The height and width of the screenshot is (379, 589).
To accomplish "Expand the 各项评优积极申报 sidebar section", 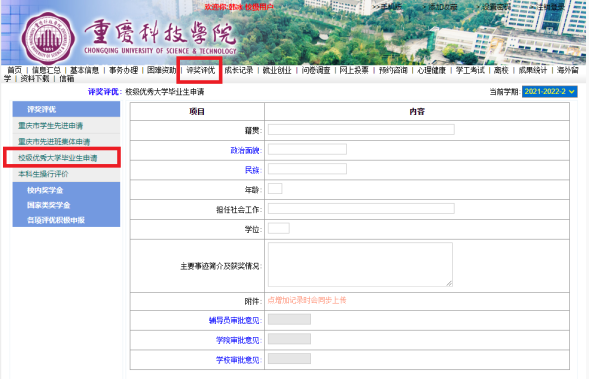I will [56, 220].
